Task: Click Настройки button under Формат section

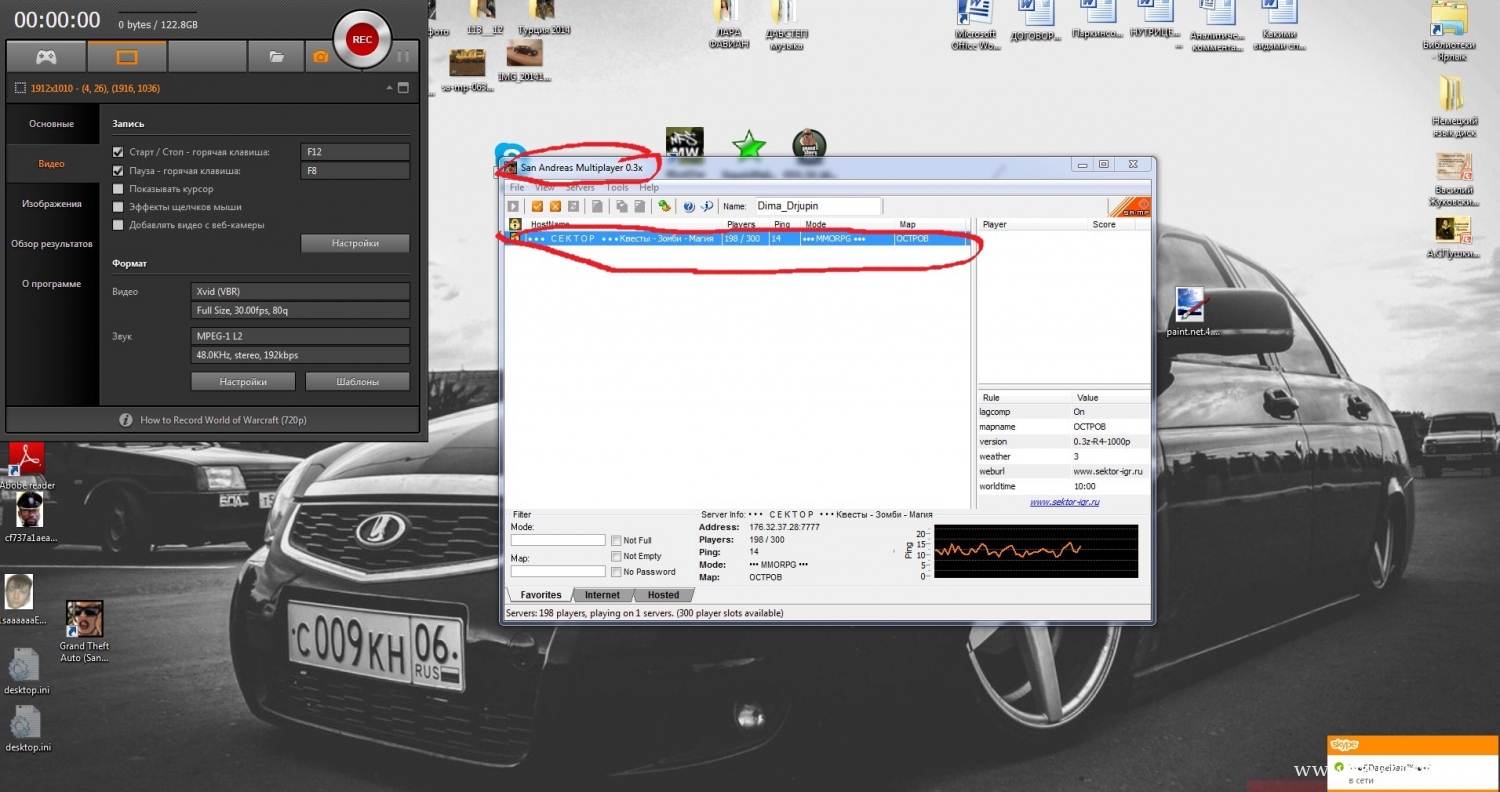Action: click(x=243, y=381)
